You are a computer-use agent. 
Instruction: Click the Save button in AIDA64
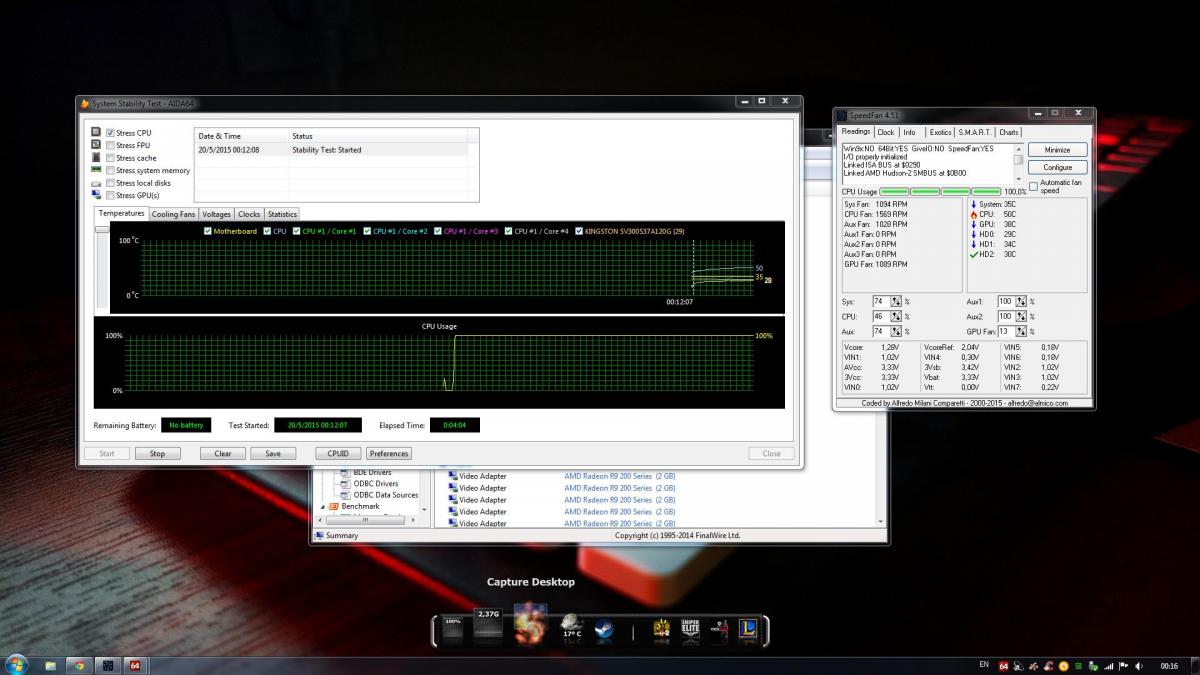tap(273, 453)
